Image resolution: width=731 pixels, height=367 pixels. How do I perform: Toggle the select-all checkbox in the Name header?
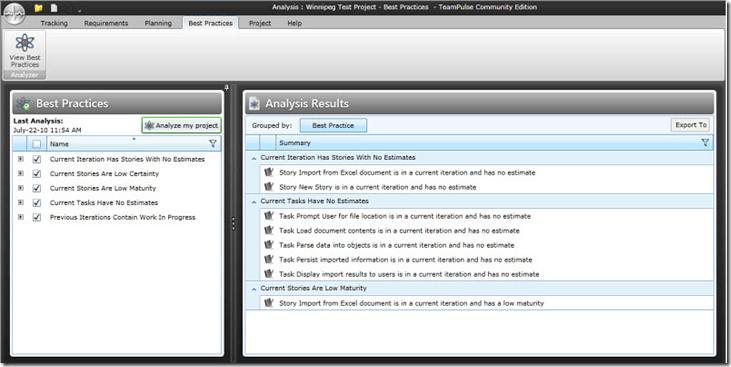37,144
